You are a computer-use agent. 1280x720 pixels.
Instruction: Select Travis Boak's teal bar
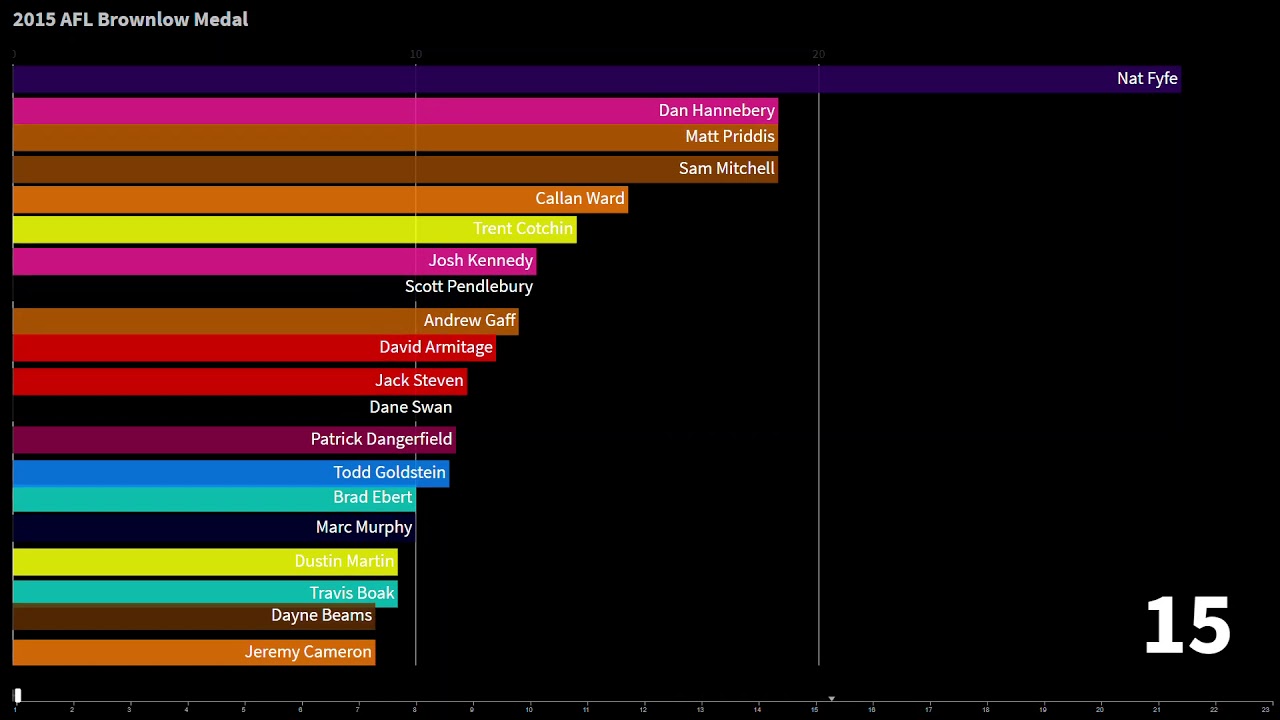(x=205, y=593)
